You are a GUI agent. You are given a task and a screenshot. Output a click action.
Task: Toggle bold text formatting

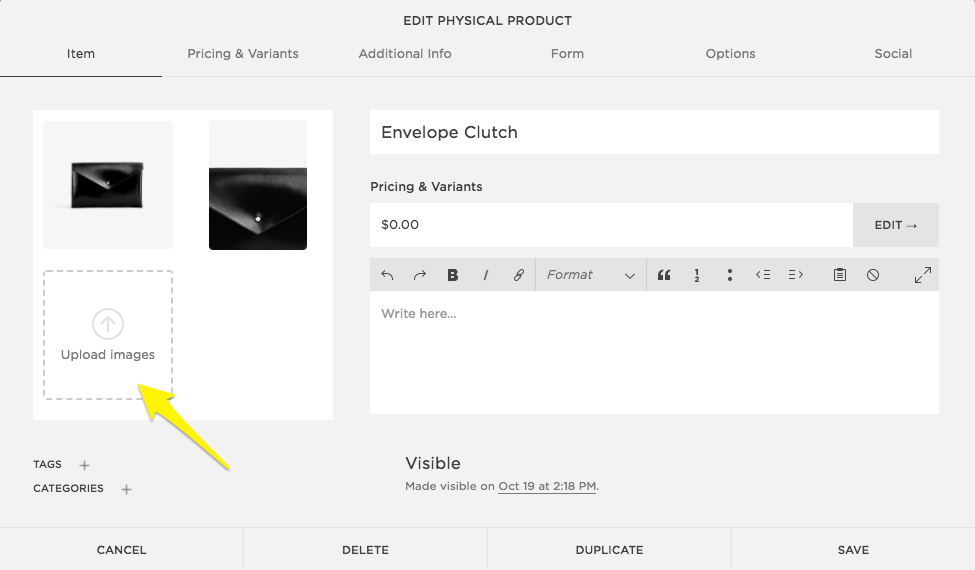(453, 275)
